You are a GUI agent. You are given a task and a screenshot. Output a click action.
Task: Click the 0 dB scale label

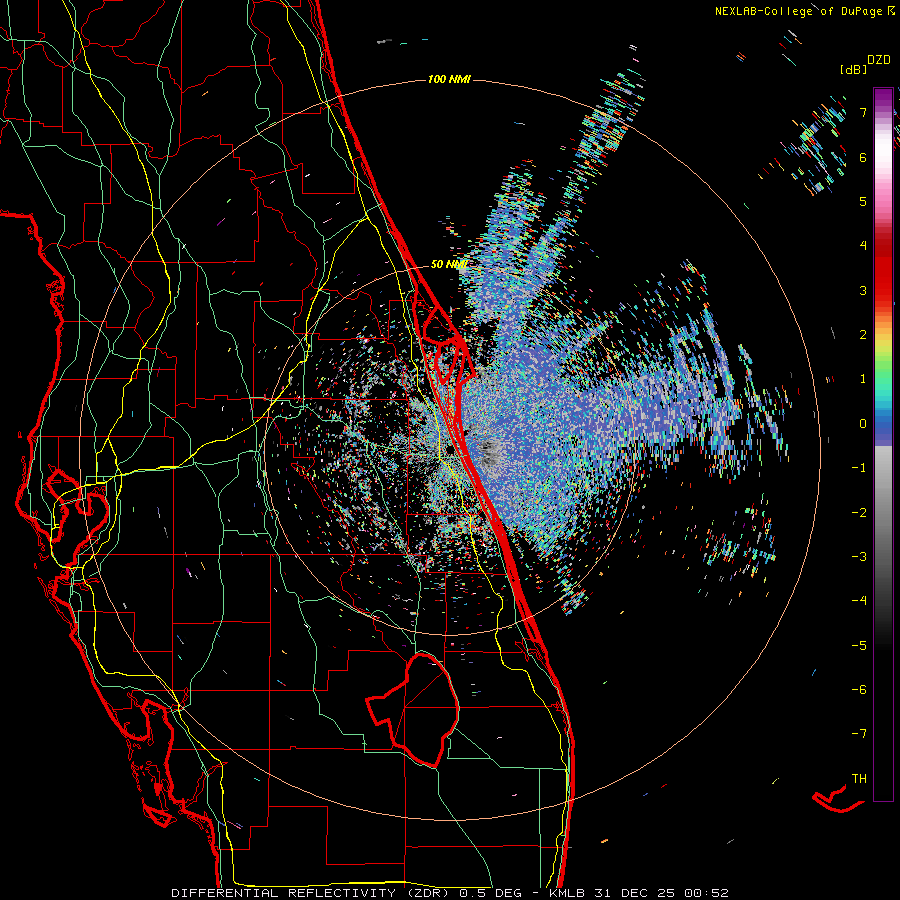tap(863, 424)
